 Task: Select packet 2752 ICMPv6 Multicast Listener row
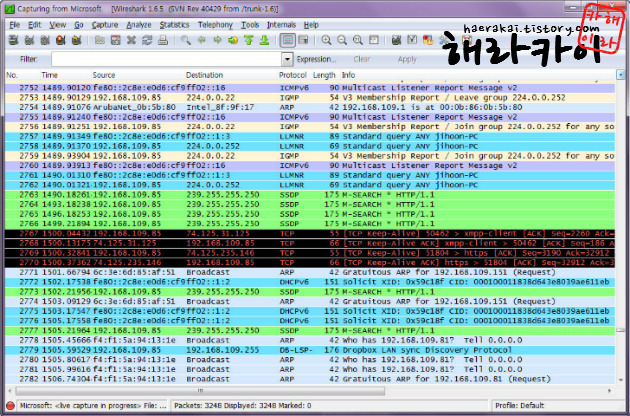pyautogui.click(x=310, y=88)
